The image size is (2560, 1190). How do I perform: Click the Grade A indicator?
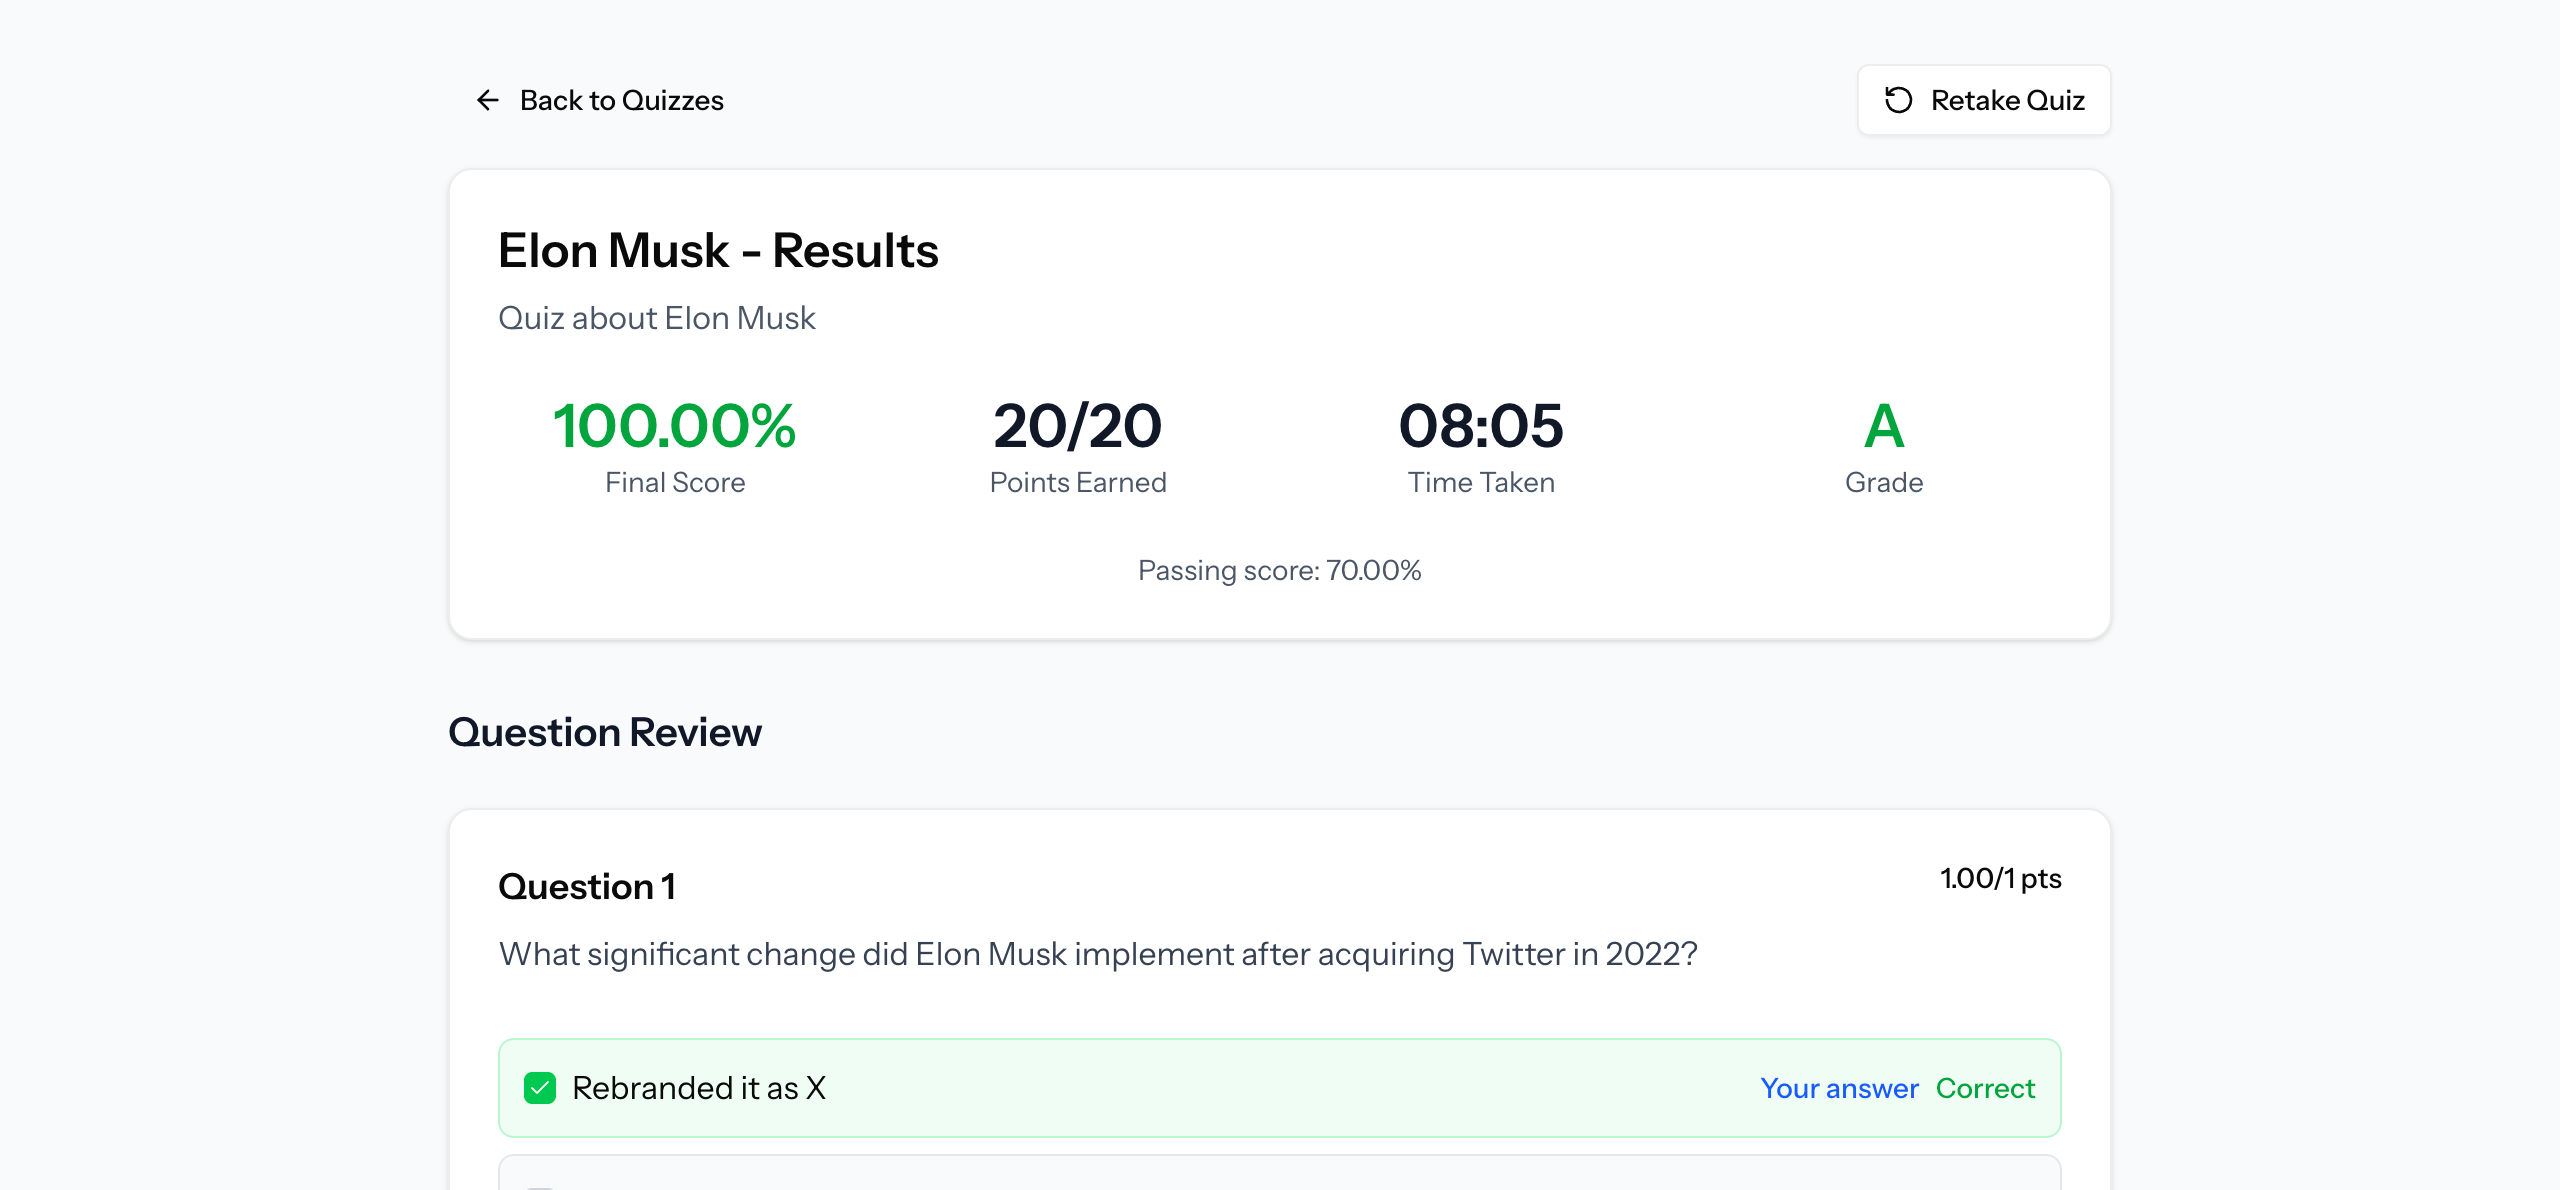click(1883, 427)
